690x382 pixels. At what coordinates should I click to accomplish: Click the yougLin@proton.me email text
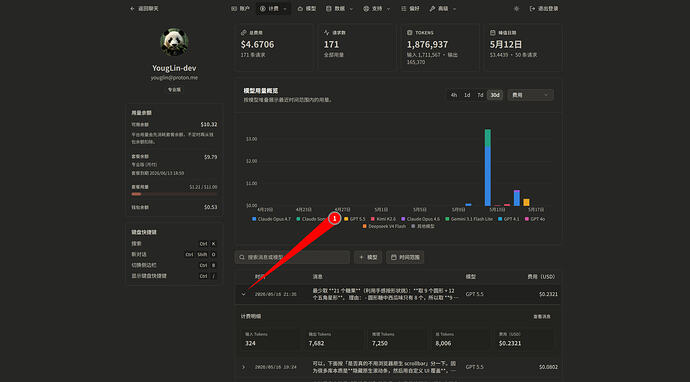pos(174,77)
